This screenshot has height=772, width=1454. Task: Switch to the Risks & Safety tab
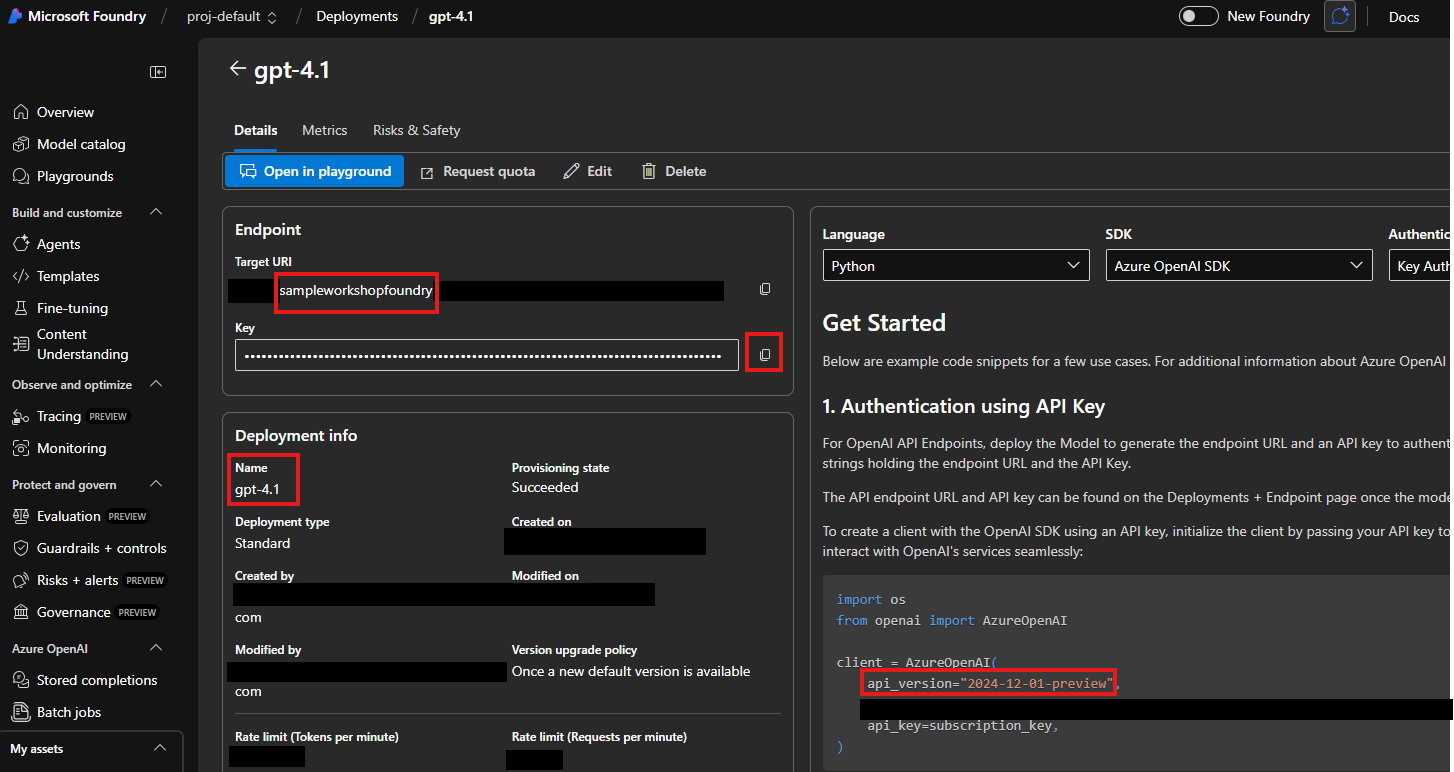[x=417, y=130]
